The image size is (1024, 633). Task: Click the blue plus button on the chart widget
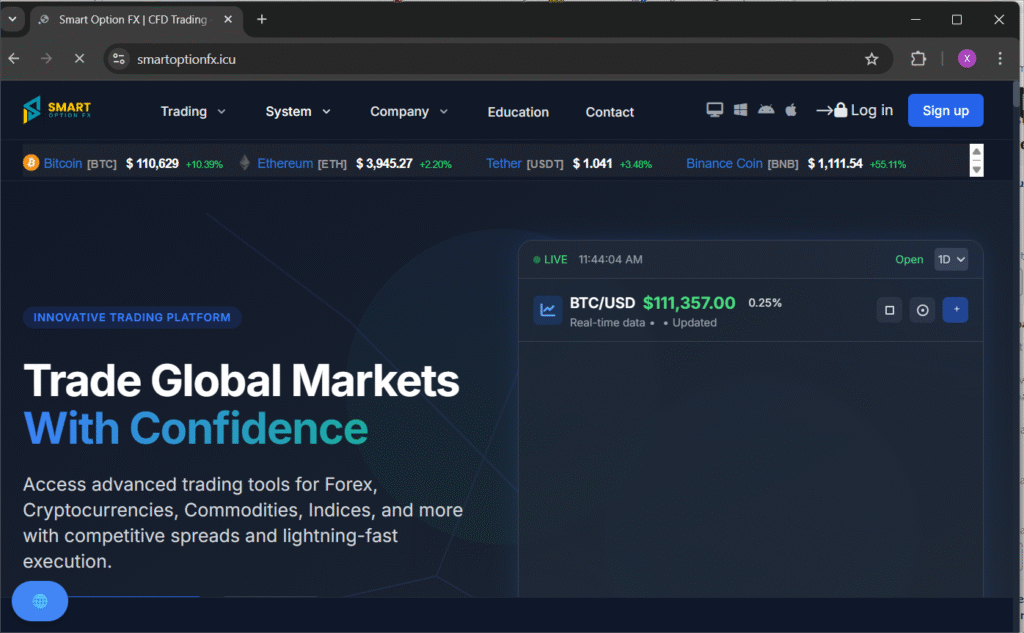point(955,310)
